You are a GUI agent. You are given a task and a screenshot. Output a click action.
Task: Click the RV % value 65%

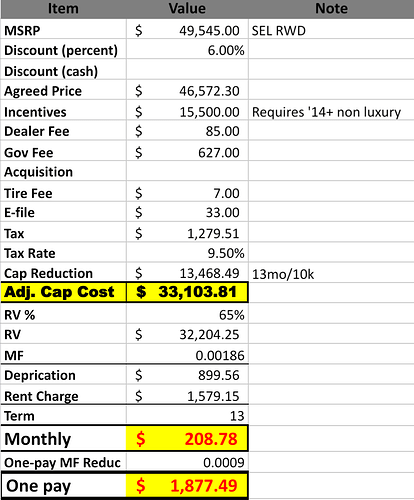point(187,314)
